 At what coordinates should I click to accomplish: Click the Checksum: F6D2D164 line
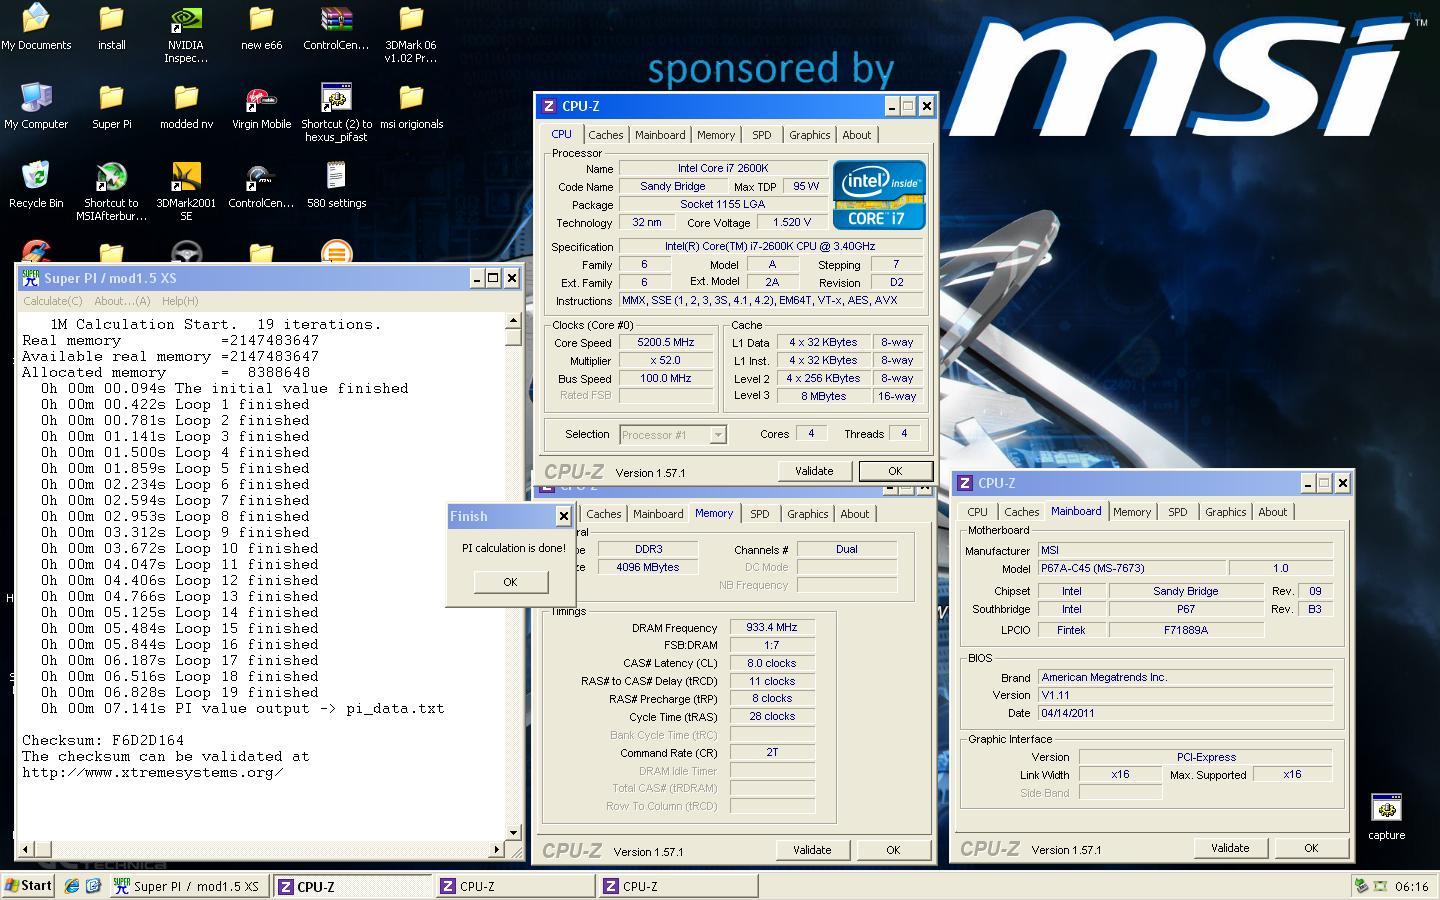click(103, 741)
